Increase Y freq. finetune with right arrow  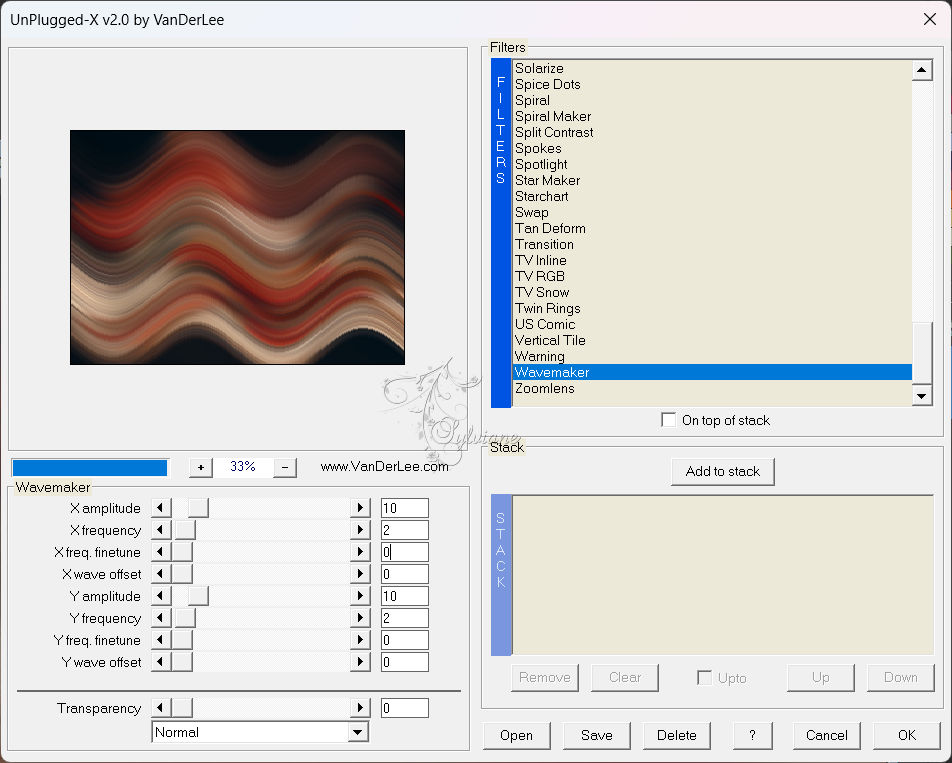[x=360, y=640]
